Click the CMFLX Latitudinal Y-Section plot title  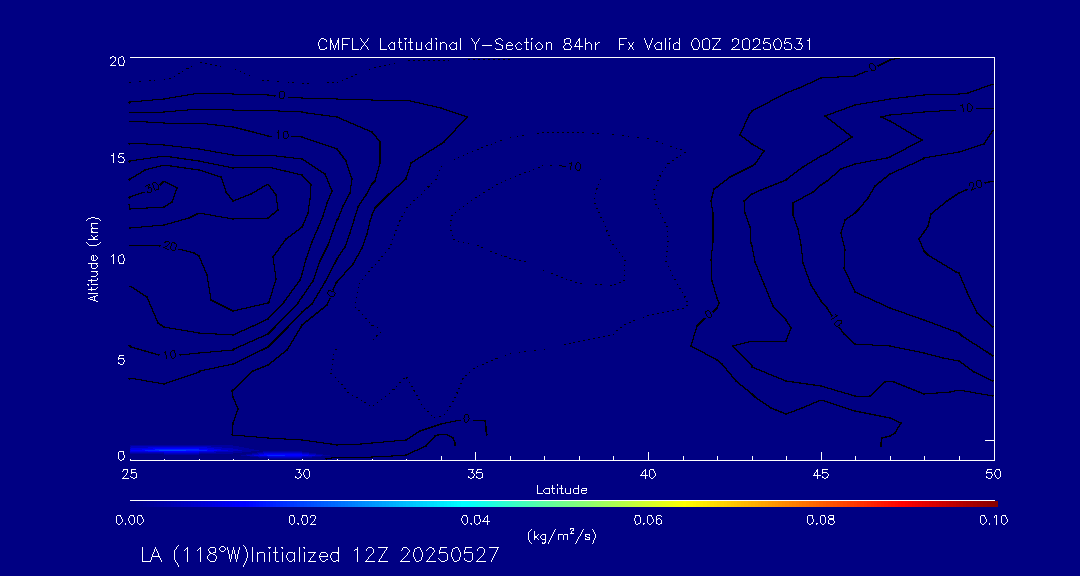(x=563, y=44)
